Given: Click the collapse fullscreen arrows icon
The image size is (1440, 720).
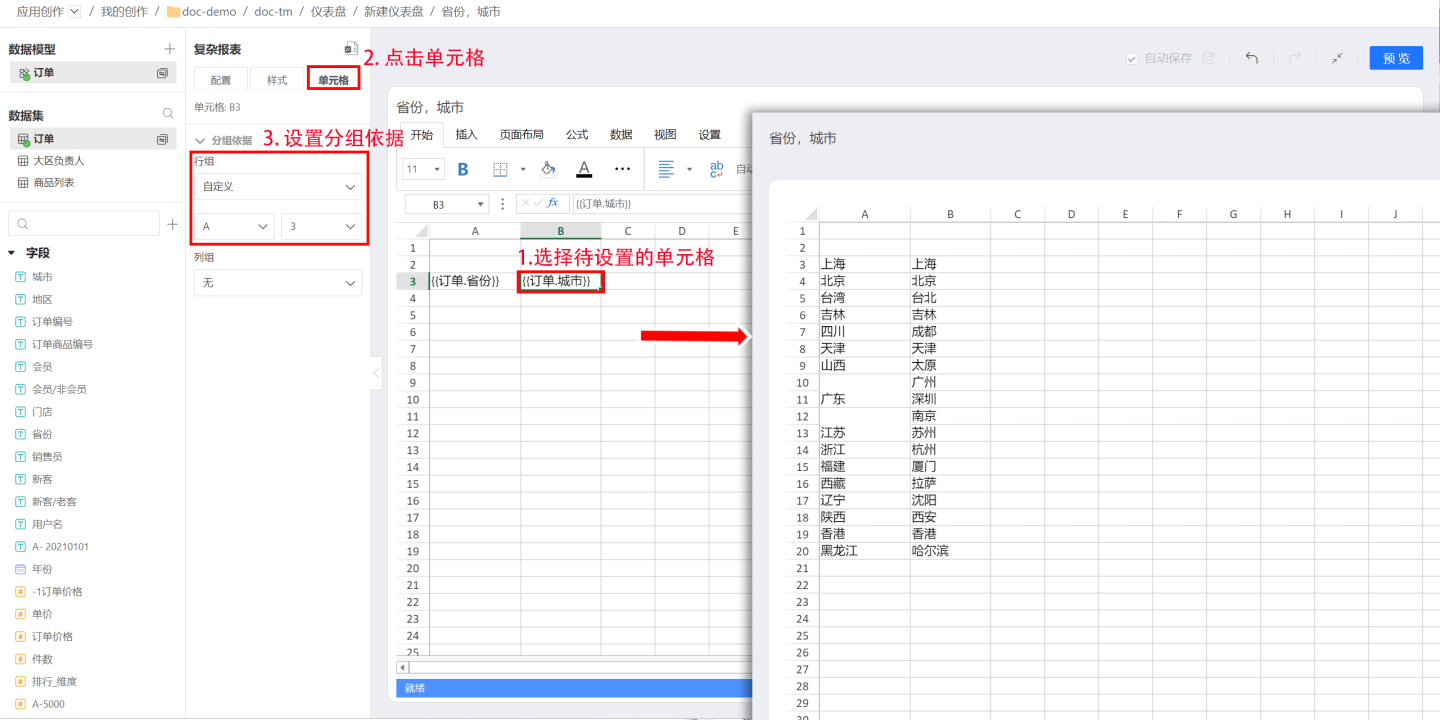Looking at the screenshot, I should coord(1337,58).
